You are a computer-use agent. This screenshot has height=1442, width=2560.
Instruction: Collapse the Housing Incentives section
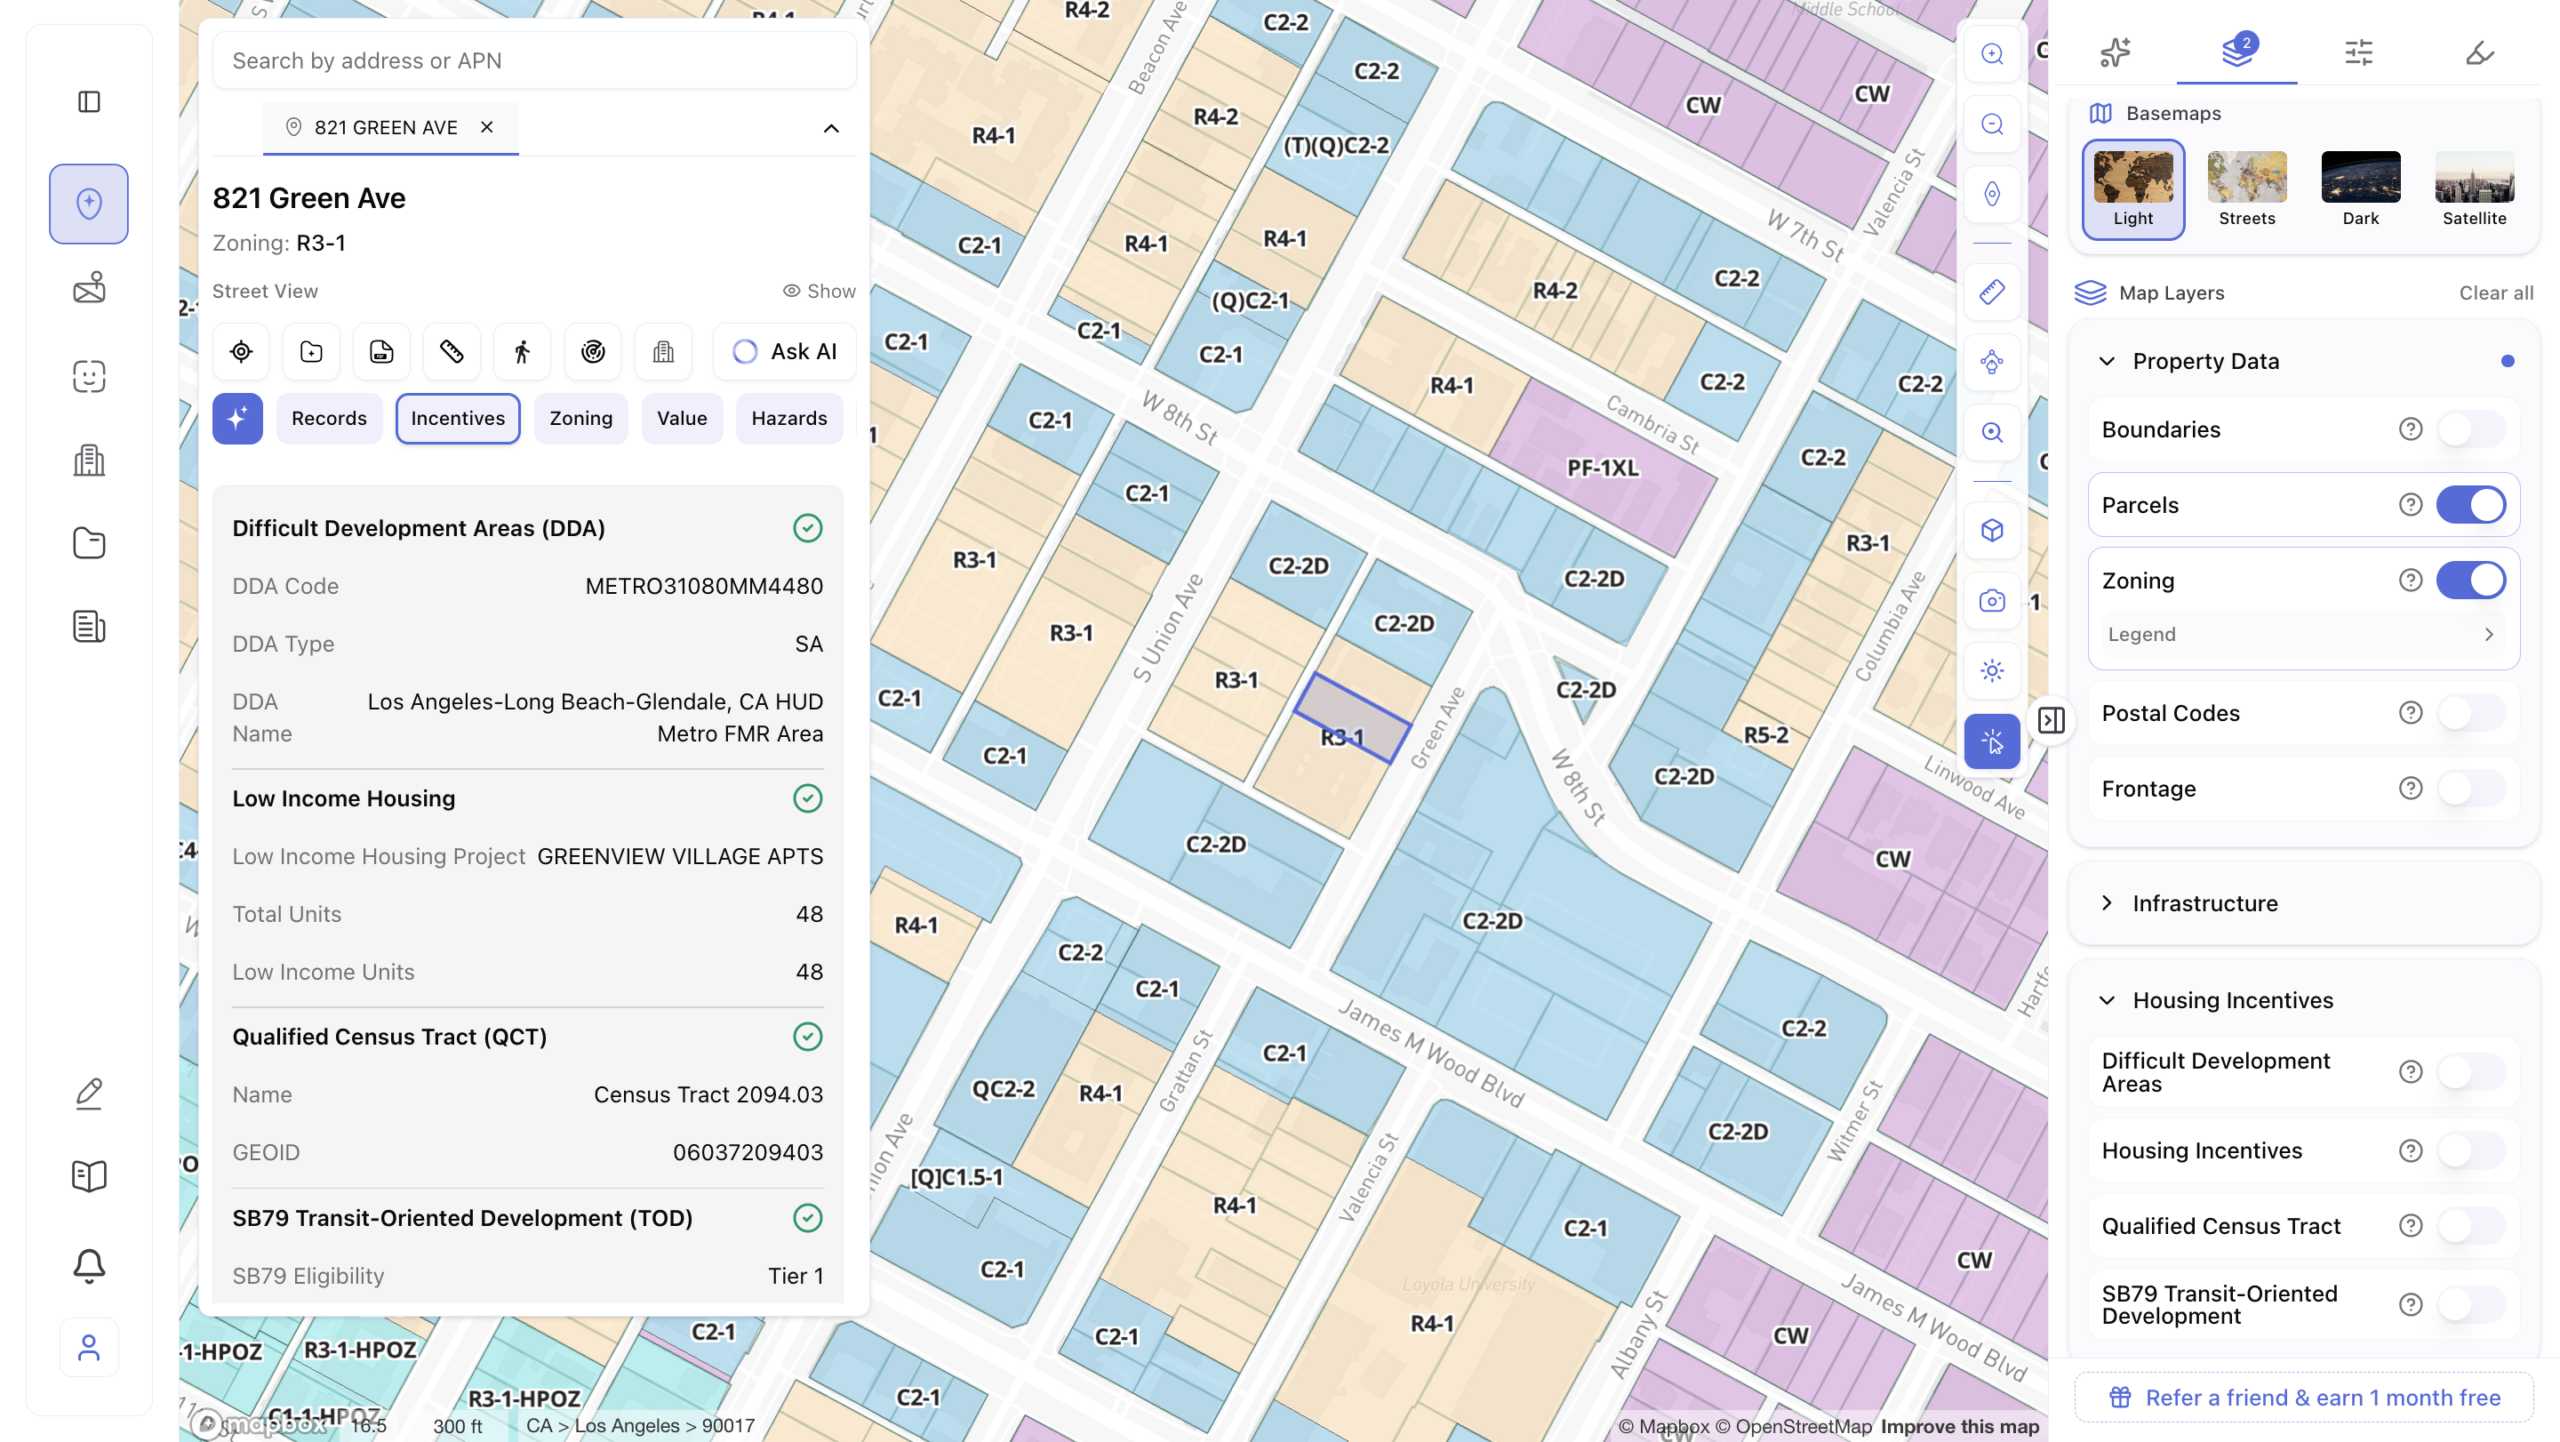pos(2107,1000)
